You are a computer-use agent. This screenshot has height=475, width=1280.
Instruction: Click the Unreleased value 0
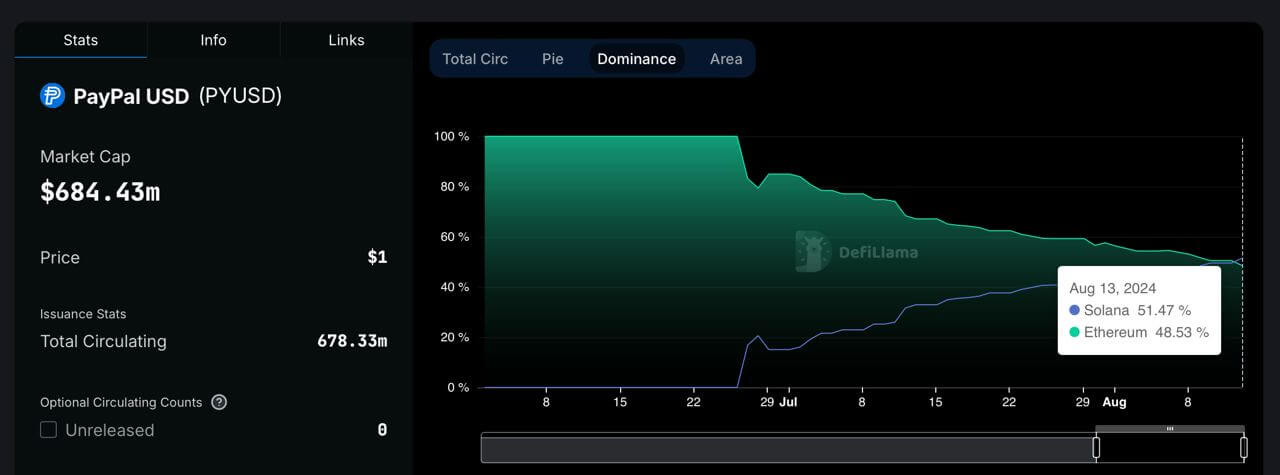tap(382, 430)
